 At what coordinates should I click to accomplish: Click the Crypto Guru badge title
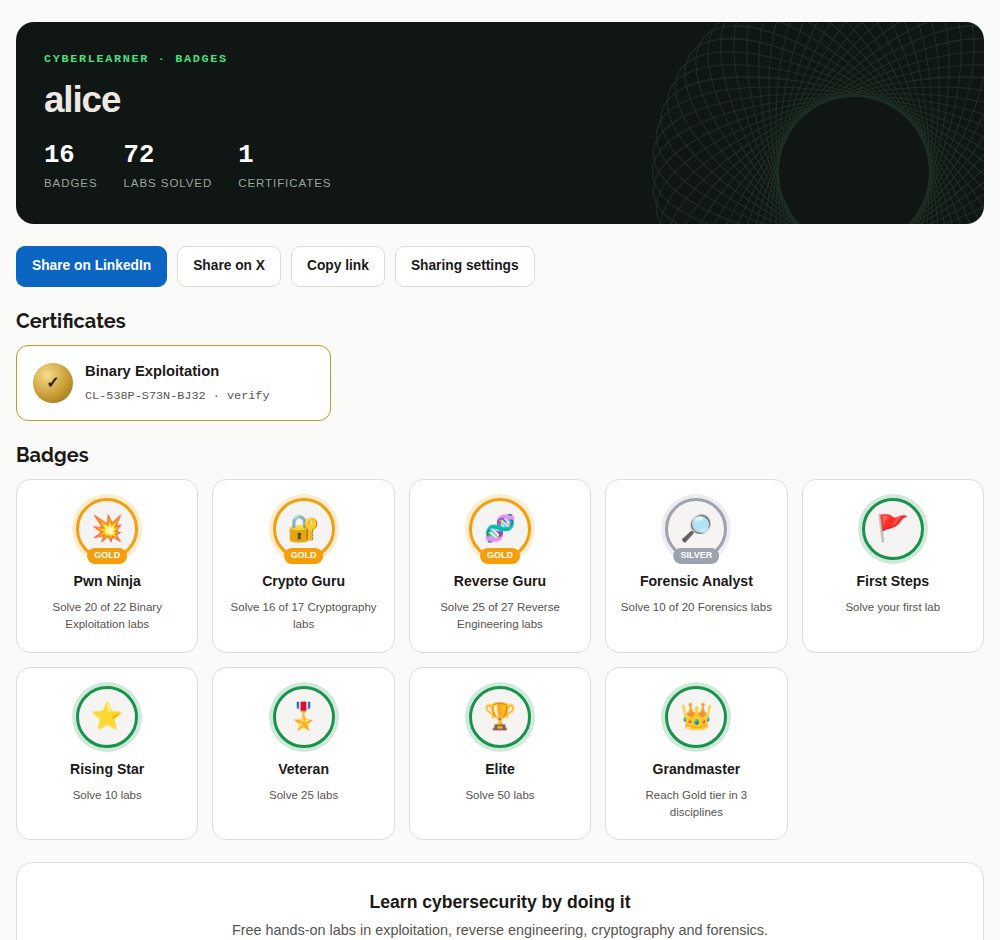click(x=304, y=581)
